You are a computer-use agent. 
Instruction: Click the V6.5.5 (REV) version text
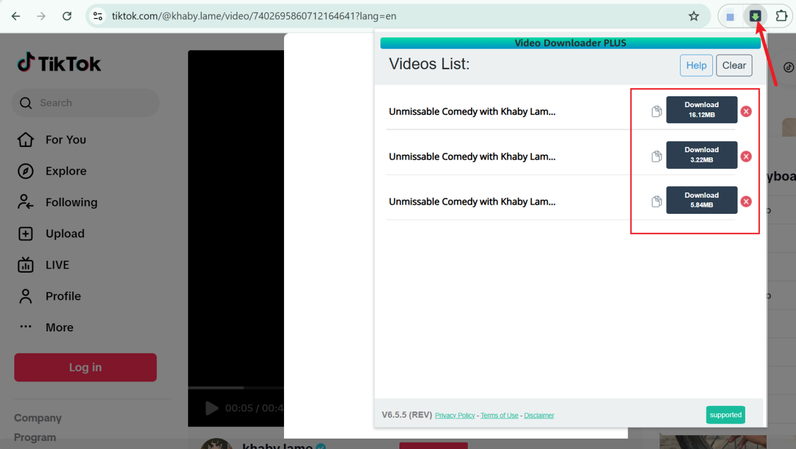click(407, 415)
